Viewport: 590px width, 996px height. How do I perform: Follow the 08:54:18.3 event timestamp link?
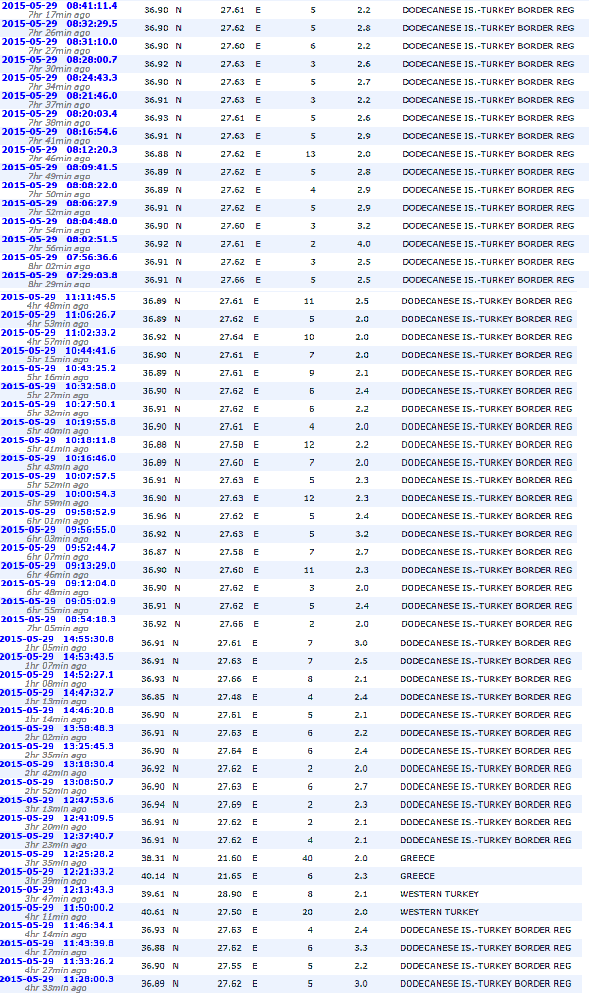tap(58, 619)
